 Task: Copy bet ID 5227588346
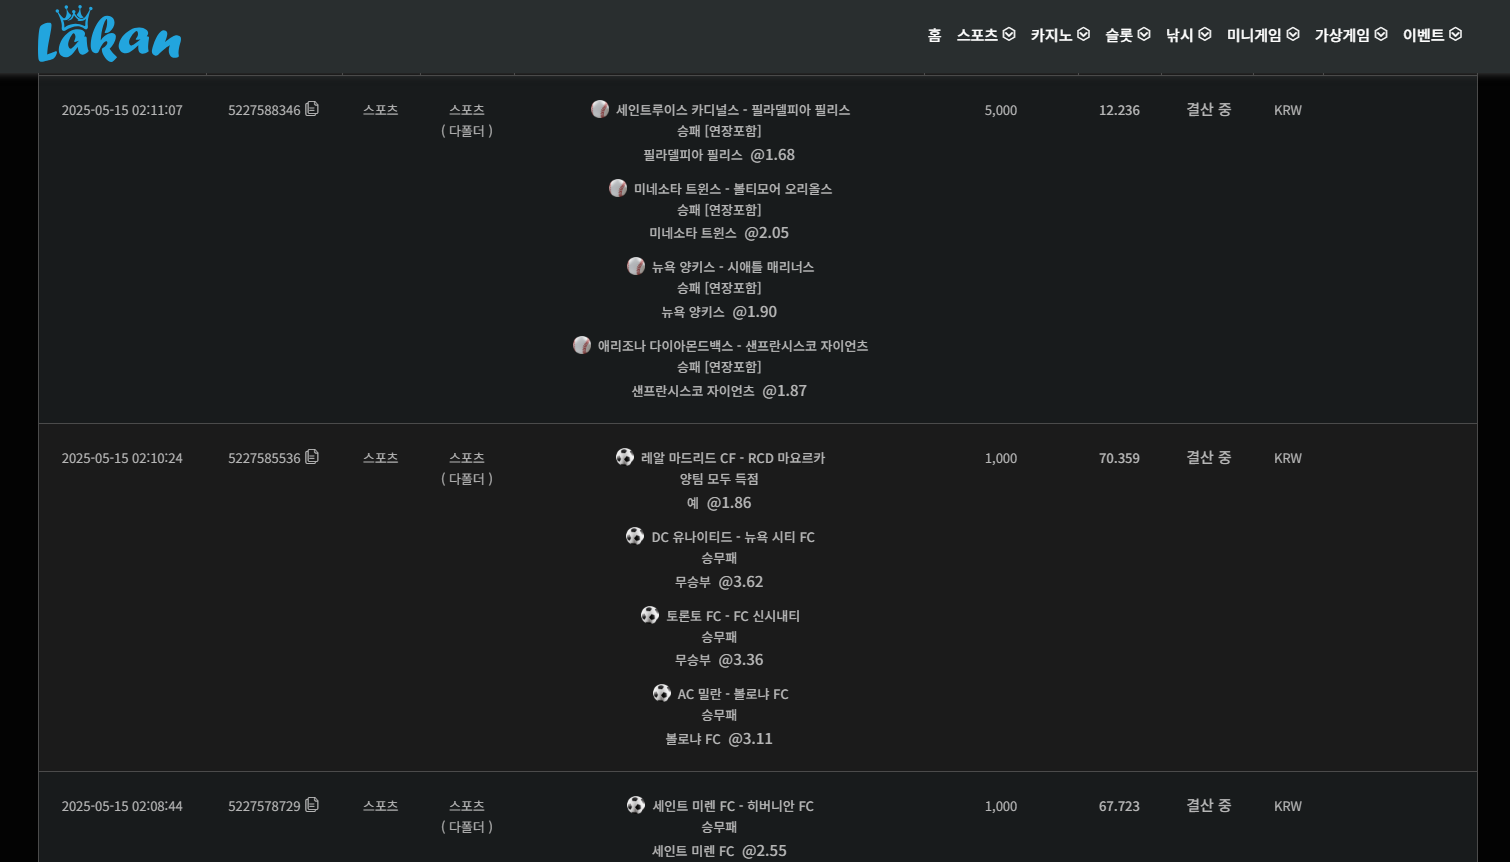click(312, 109)
